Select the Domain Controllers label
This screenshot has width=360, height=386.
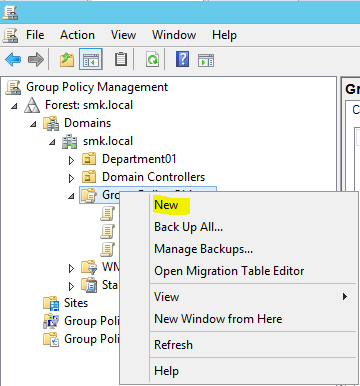pyautogui.click(x=153, y=177)
